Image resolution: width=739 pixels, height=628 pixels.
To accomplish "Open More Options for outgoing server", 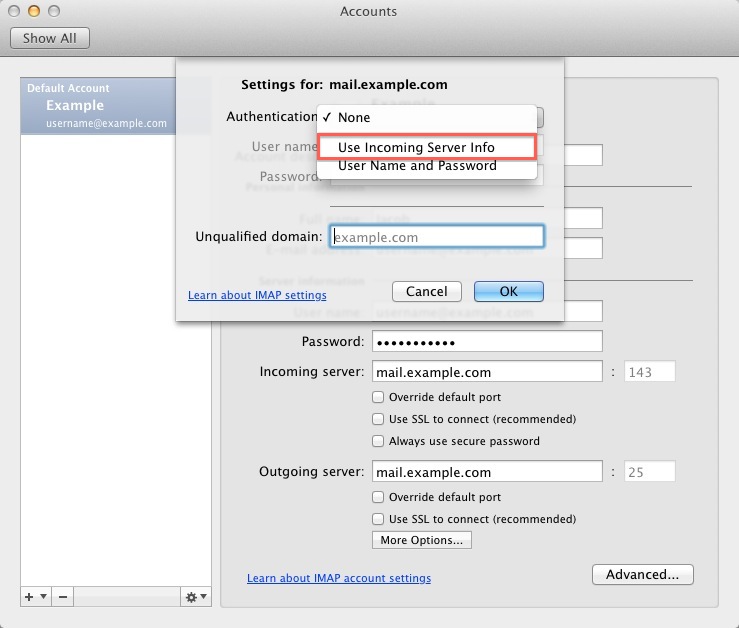I will point(421,540).
